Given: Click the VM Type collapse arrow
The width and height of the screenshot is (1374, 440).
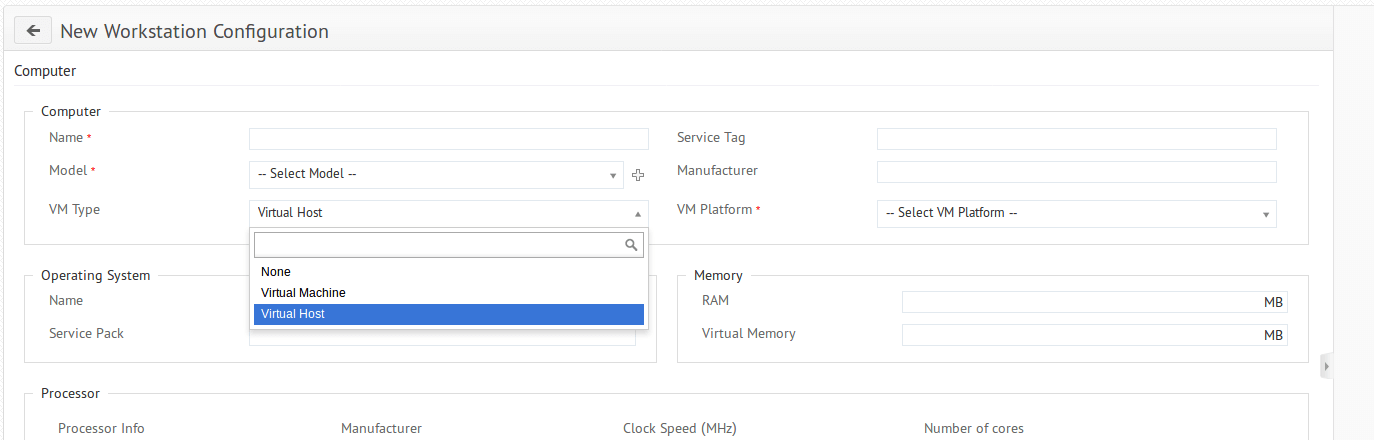Looking at the screenshot, I should tap(637, 214).
